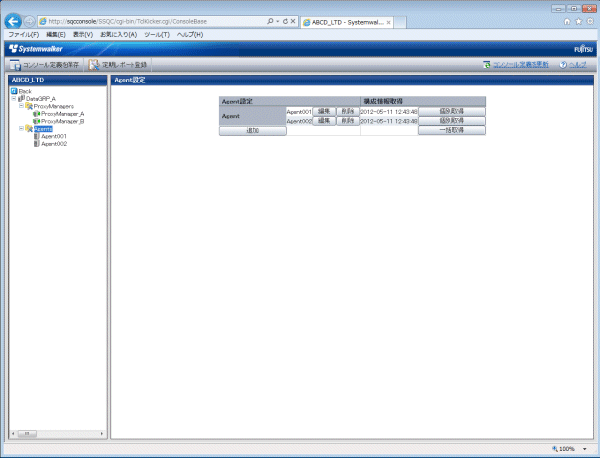Click the browser address URL field
This screenshot has height=458, width=600.
(x=155, y=22)
